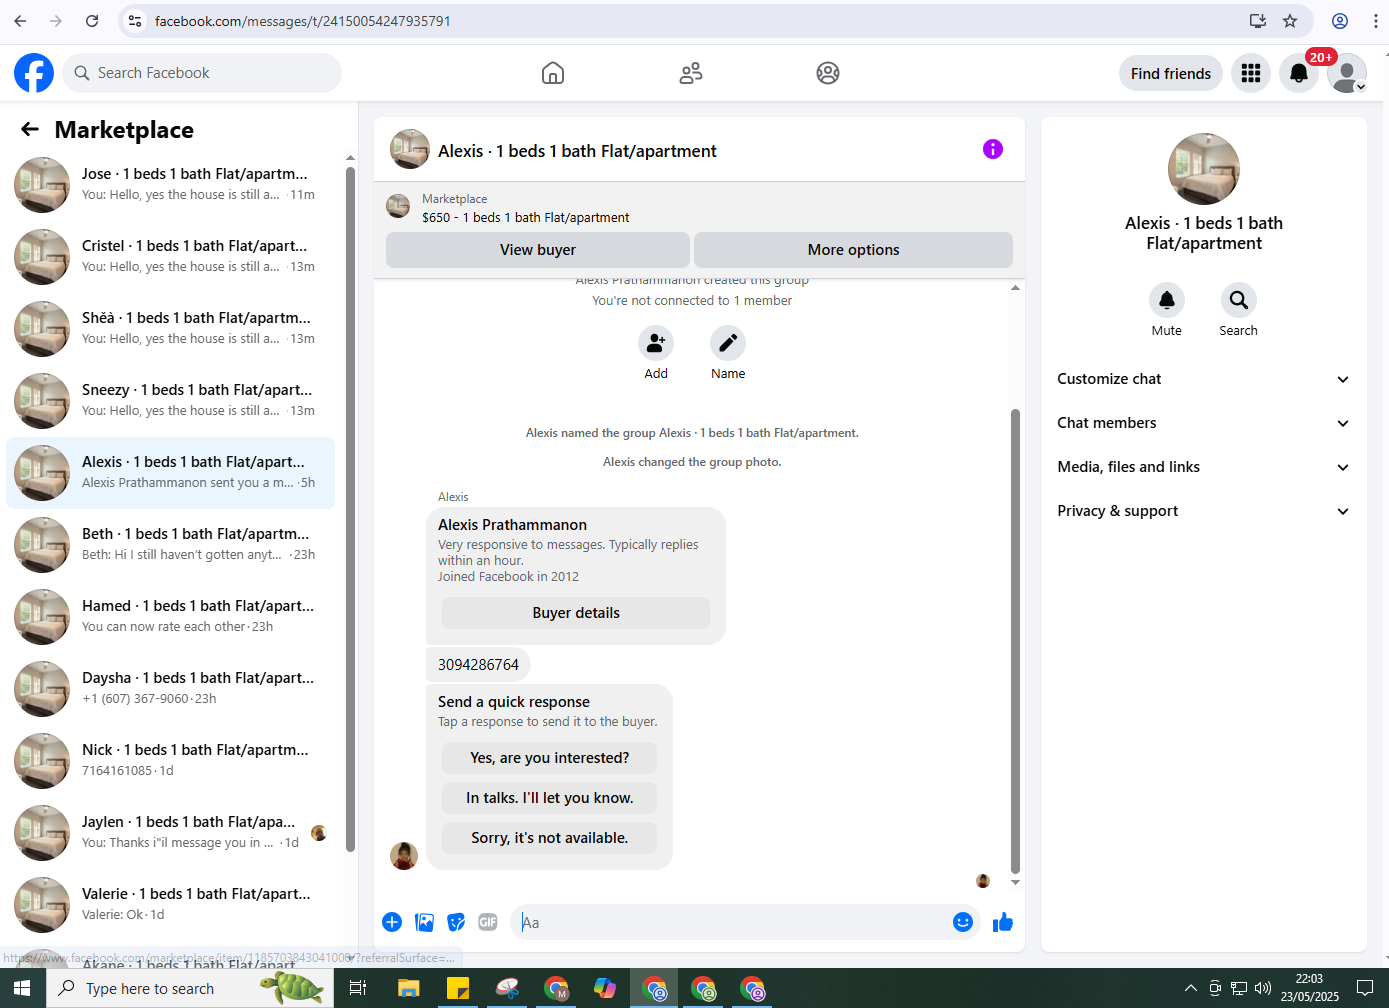This screenshot has height=1008, width=1389.
Task: Click the Search magnifier in chat info panel
Action: click(1239, 300)
